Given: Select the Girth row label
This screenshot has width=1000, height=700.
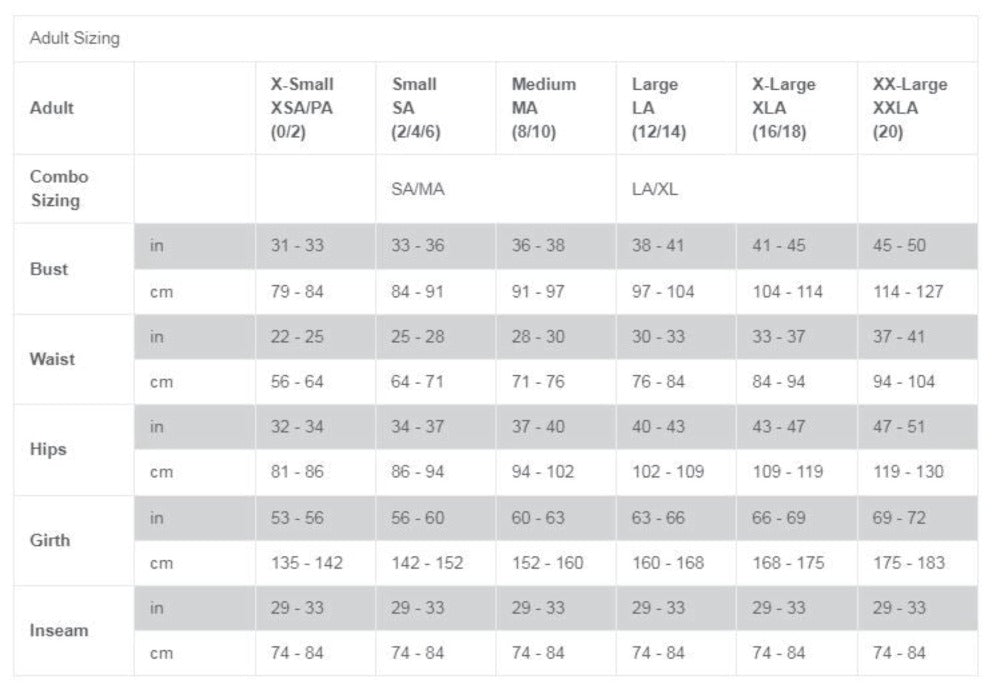Looking at the screenshot, I should point(49,540).
